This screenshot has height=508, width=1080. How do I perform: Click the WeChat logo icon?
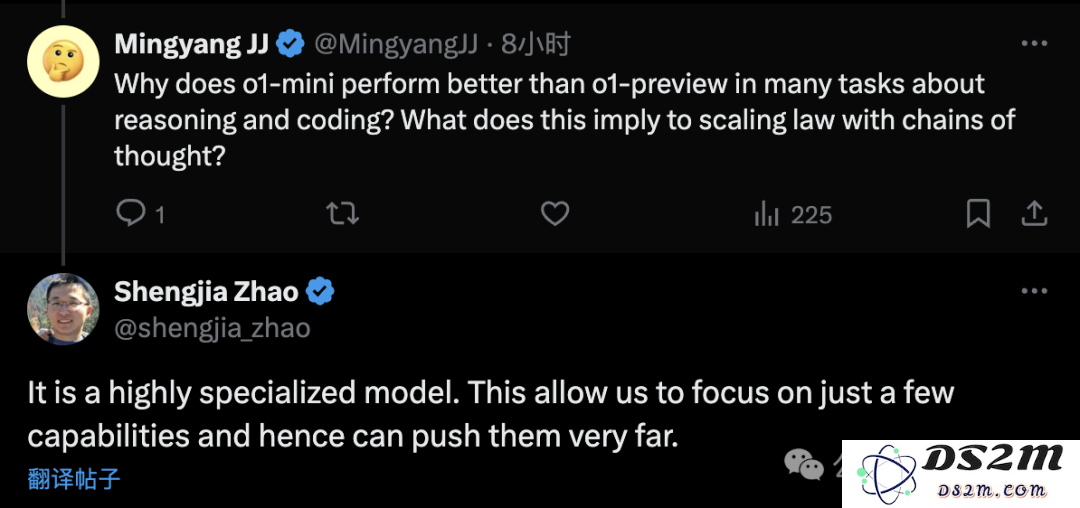[x=804, y=465]
